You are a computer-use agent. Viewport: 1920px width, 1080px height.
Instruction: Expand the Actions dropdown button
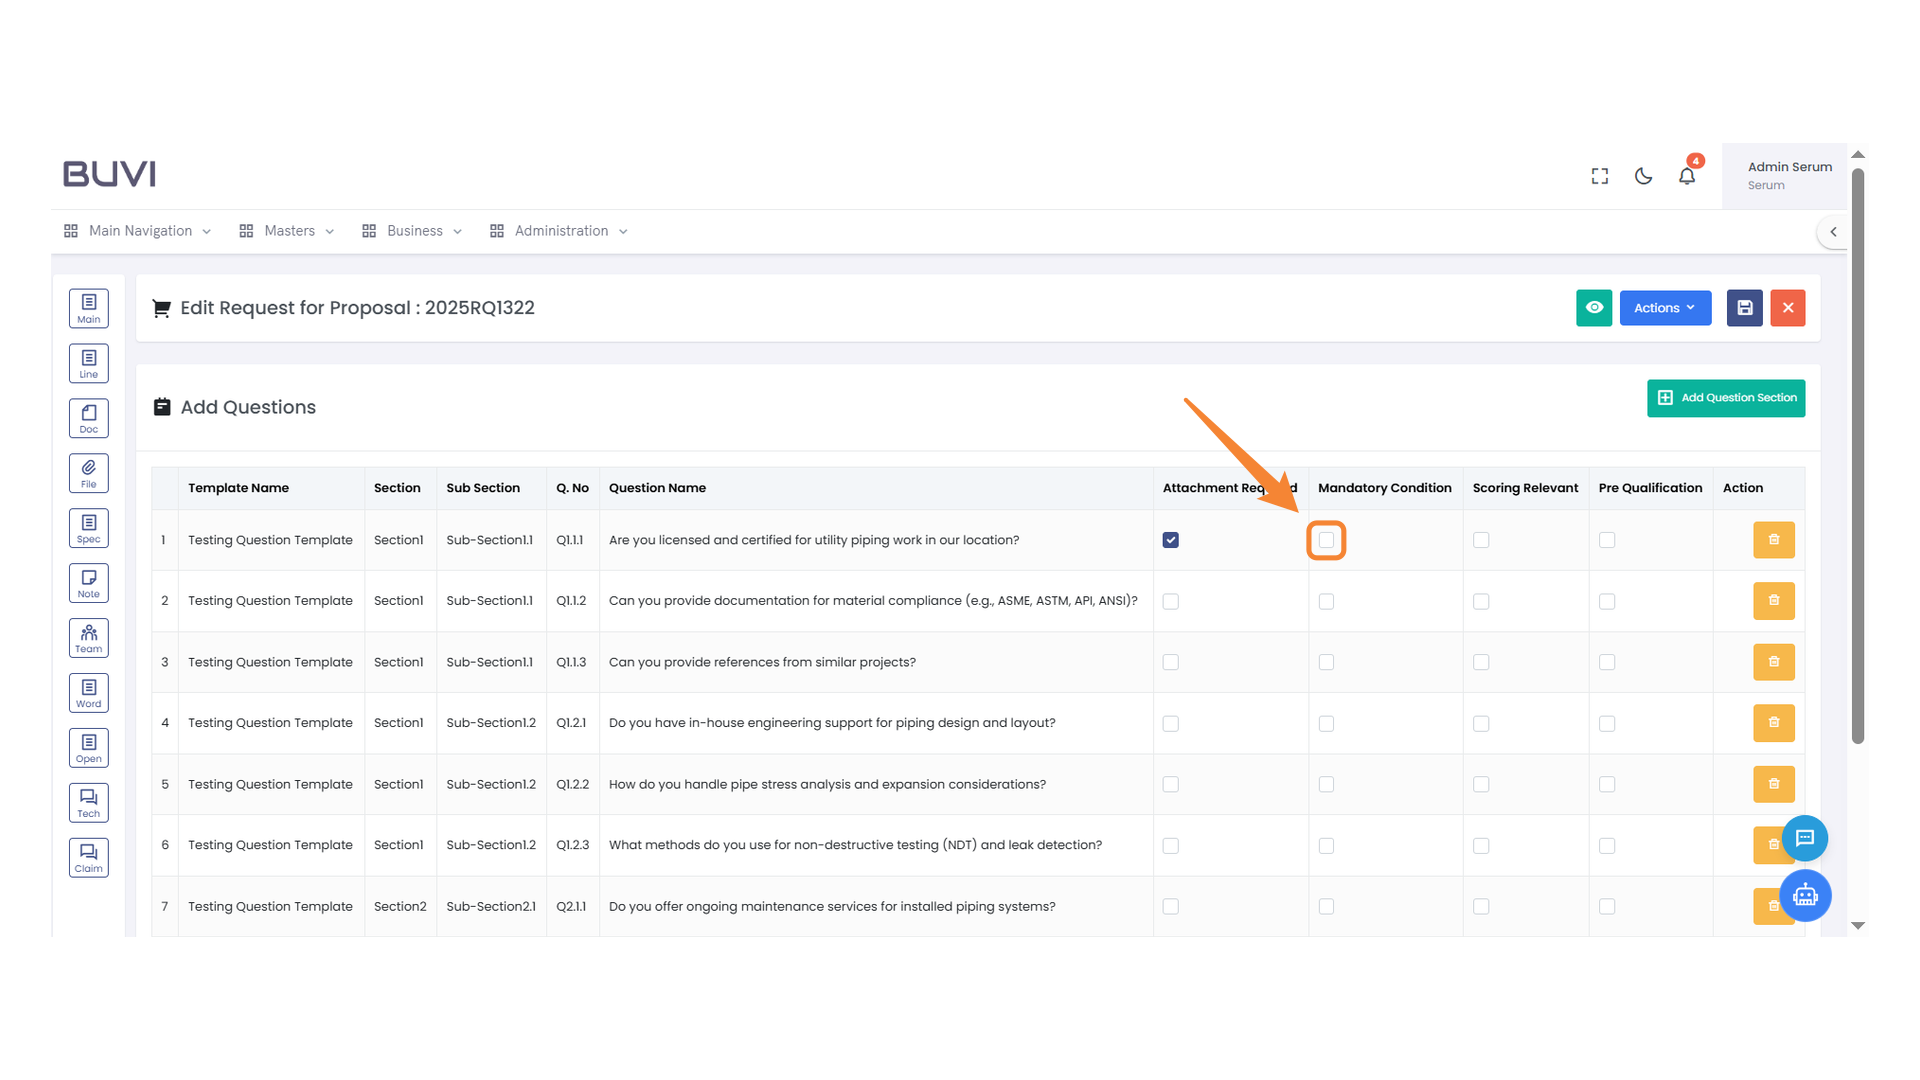[x=1665, y=308]
